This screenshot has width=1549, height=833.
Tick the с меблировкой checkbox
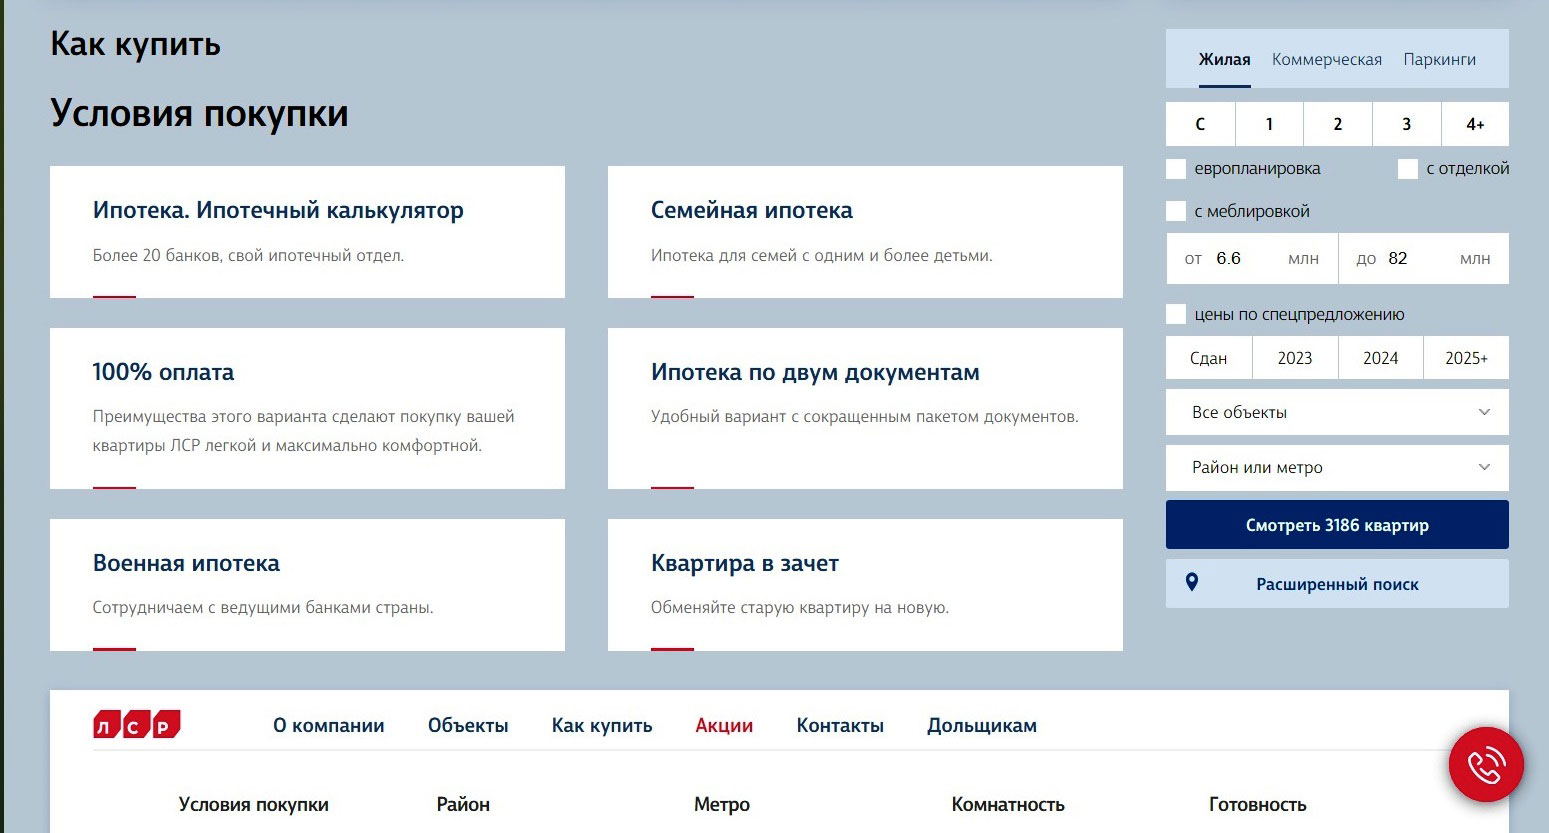pyautogui.click(x=1176, y=211)
